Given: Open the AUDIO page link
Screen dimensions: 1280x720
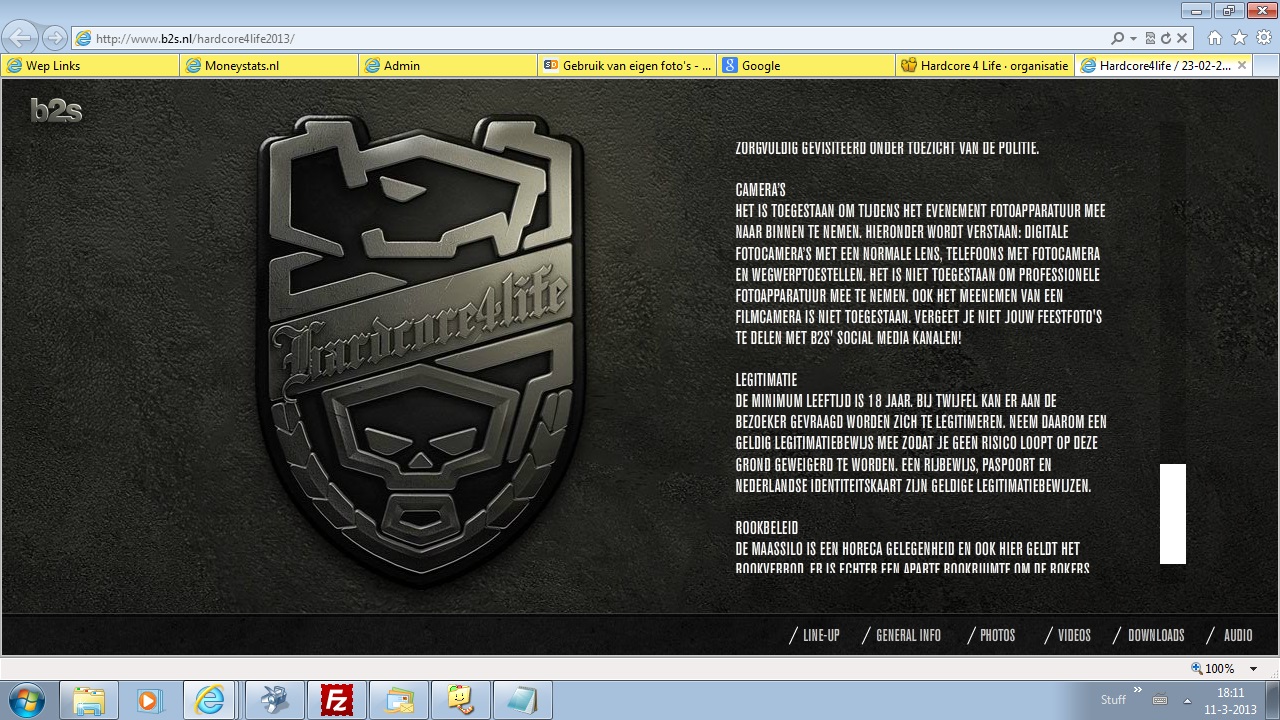Looking at the screenshot, I should (1238, 635).
